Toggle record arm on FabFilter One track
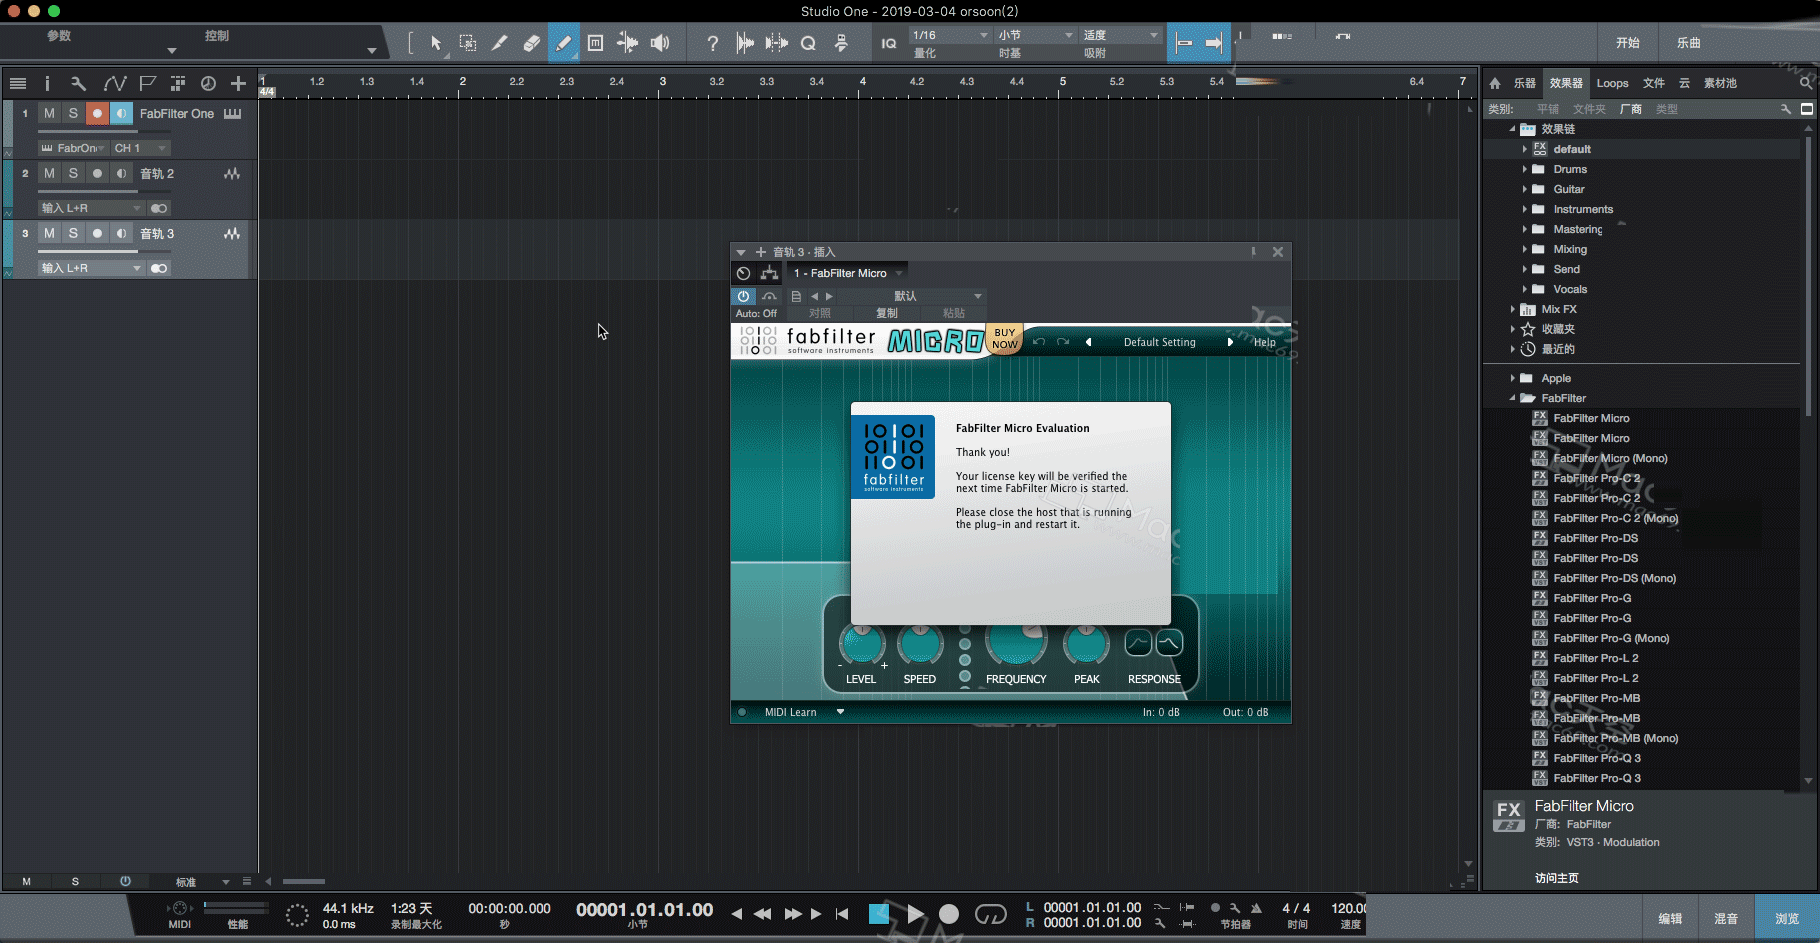The width and height of the screenshot is (1820, 943). (97, 114)
